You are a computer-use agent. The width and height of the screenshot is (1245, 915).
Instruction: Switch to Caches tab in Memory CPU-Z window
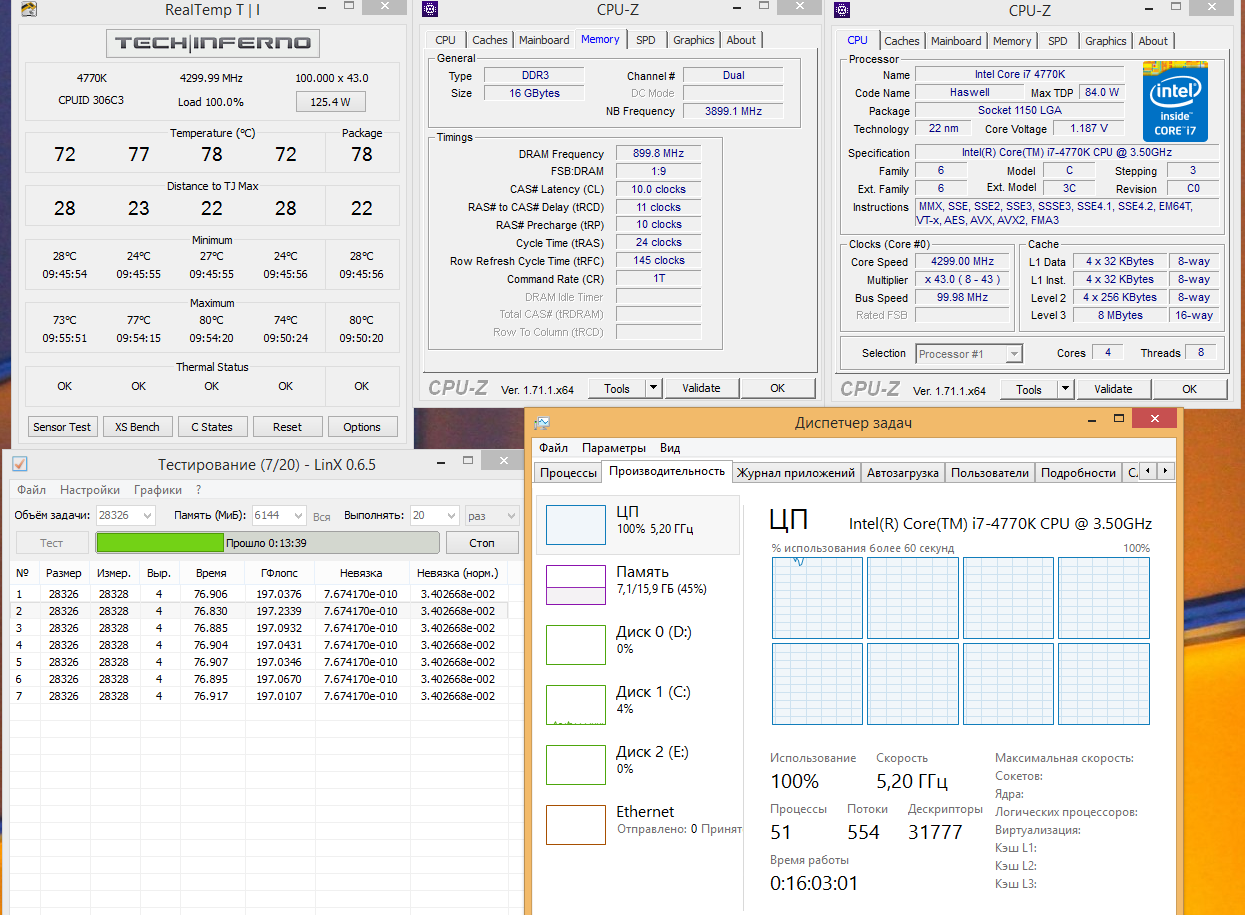(x=490, y=40)
